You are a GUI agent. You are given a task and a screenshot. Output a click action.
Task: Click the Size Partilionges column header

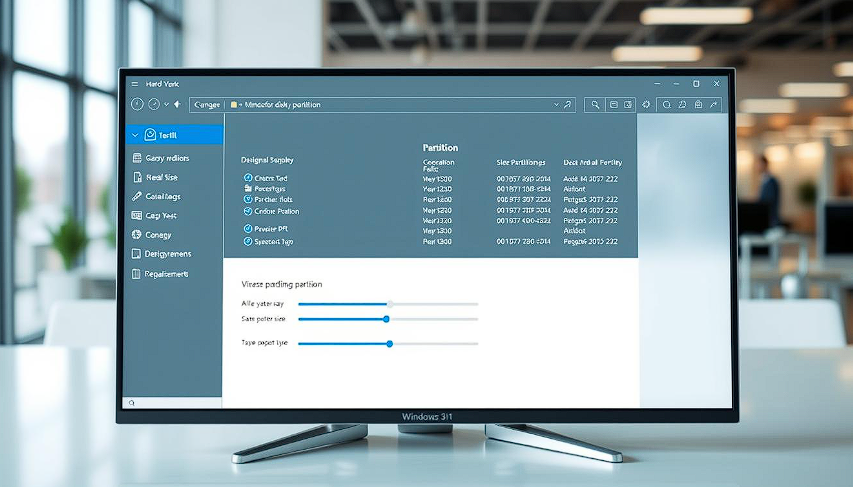521,161
